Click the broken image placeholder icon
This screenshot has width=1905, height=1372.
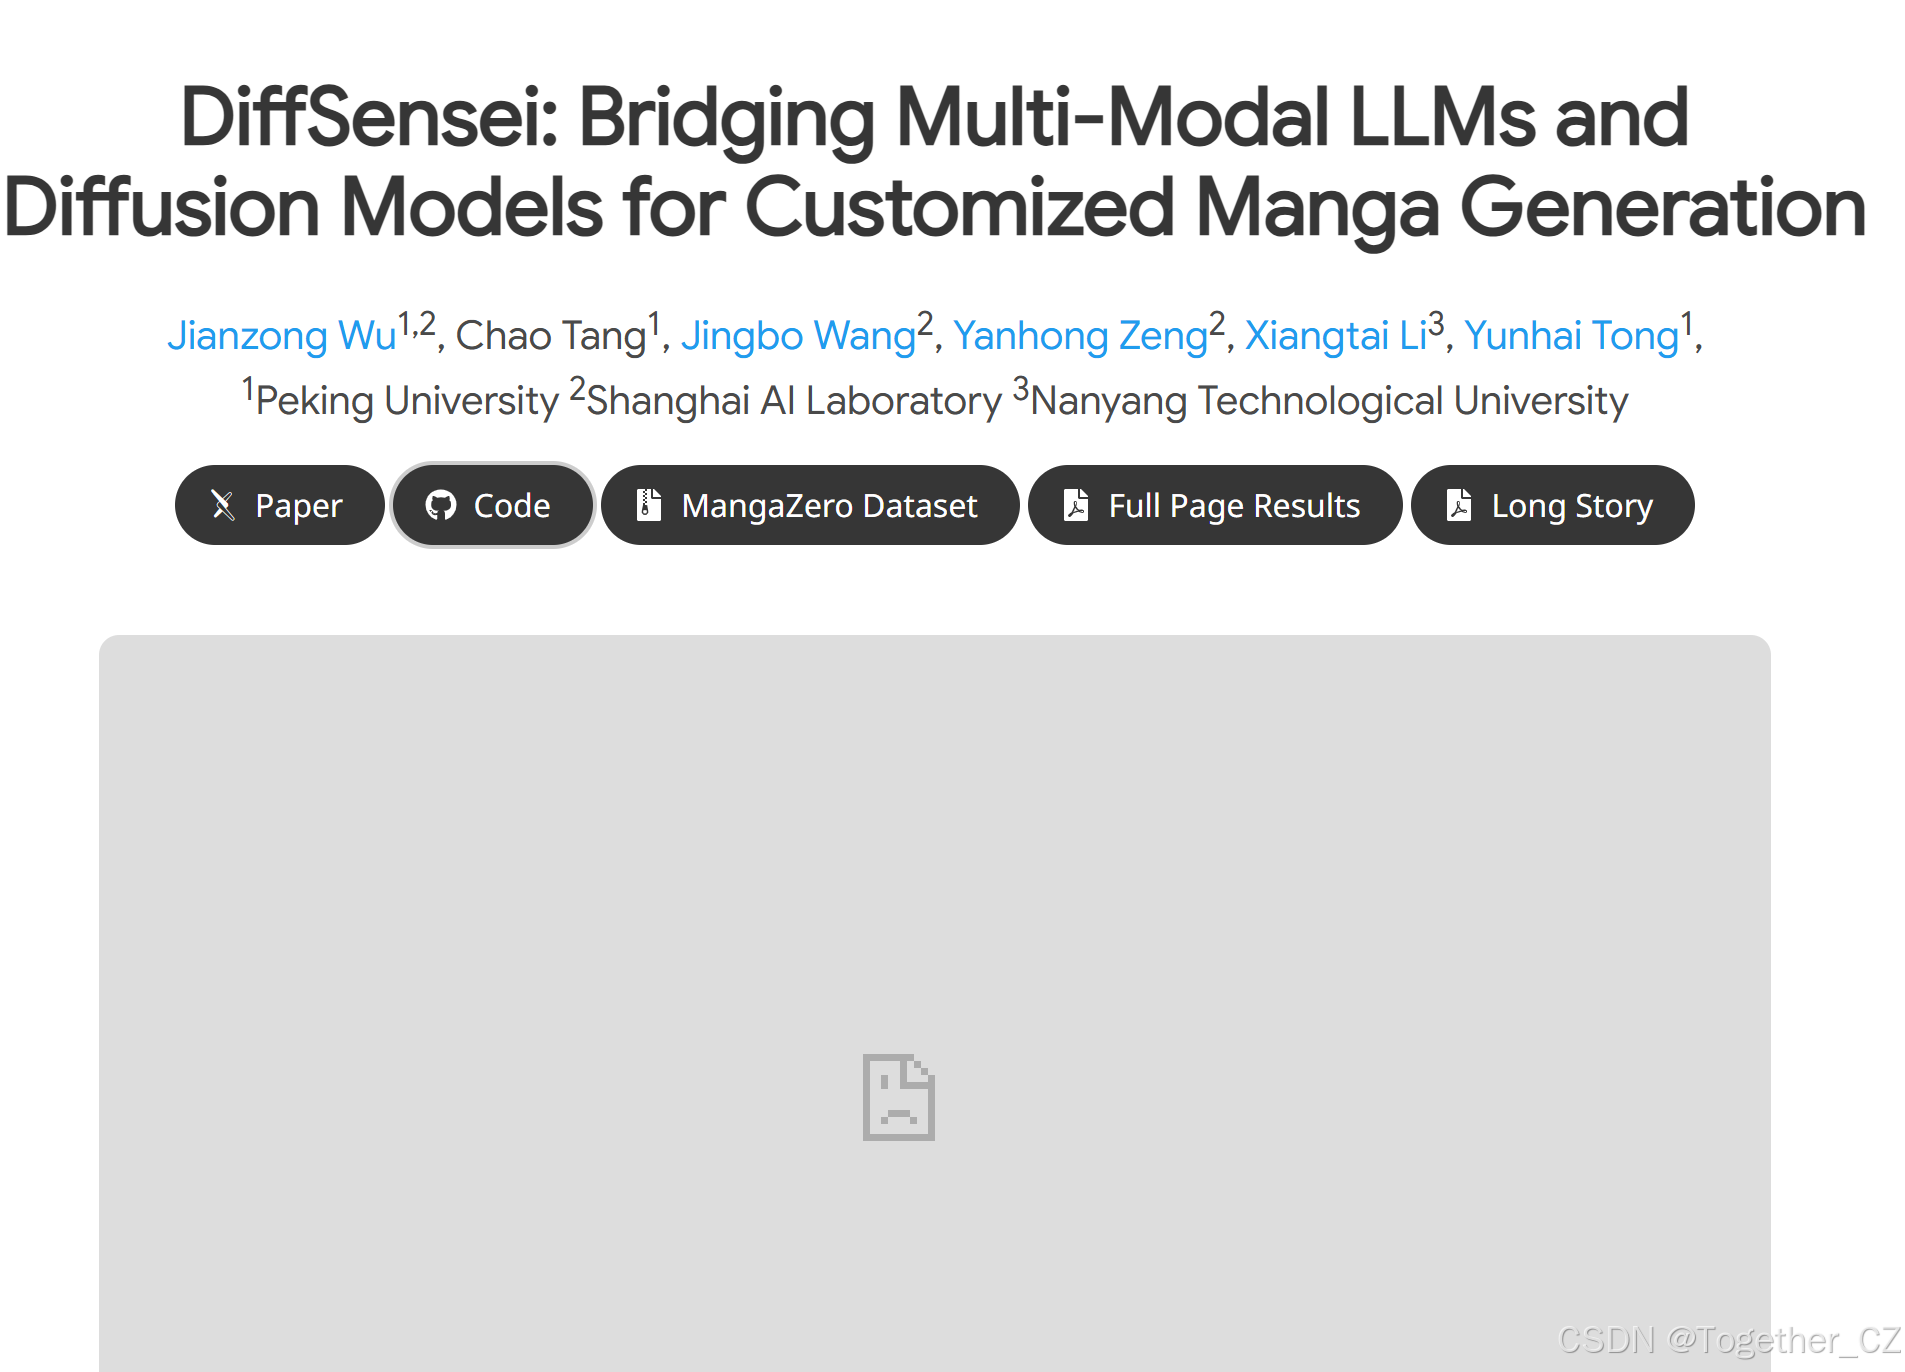[898, 1097]
